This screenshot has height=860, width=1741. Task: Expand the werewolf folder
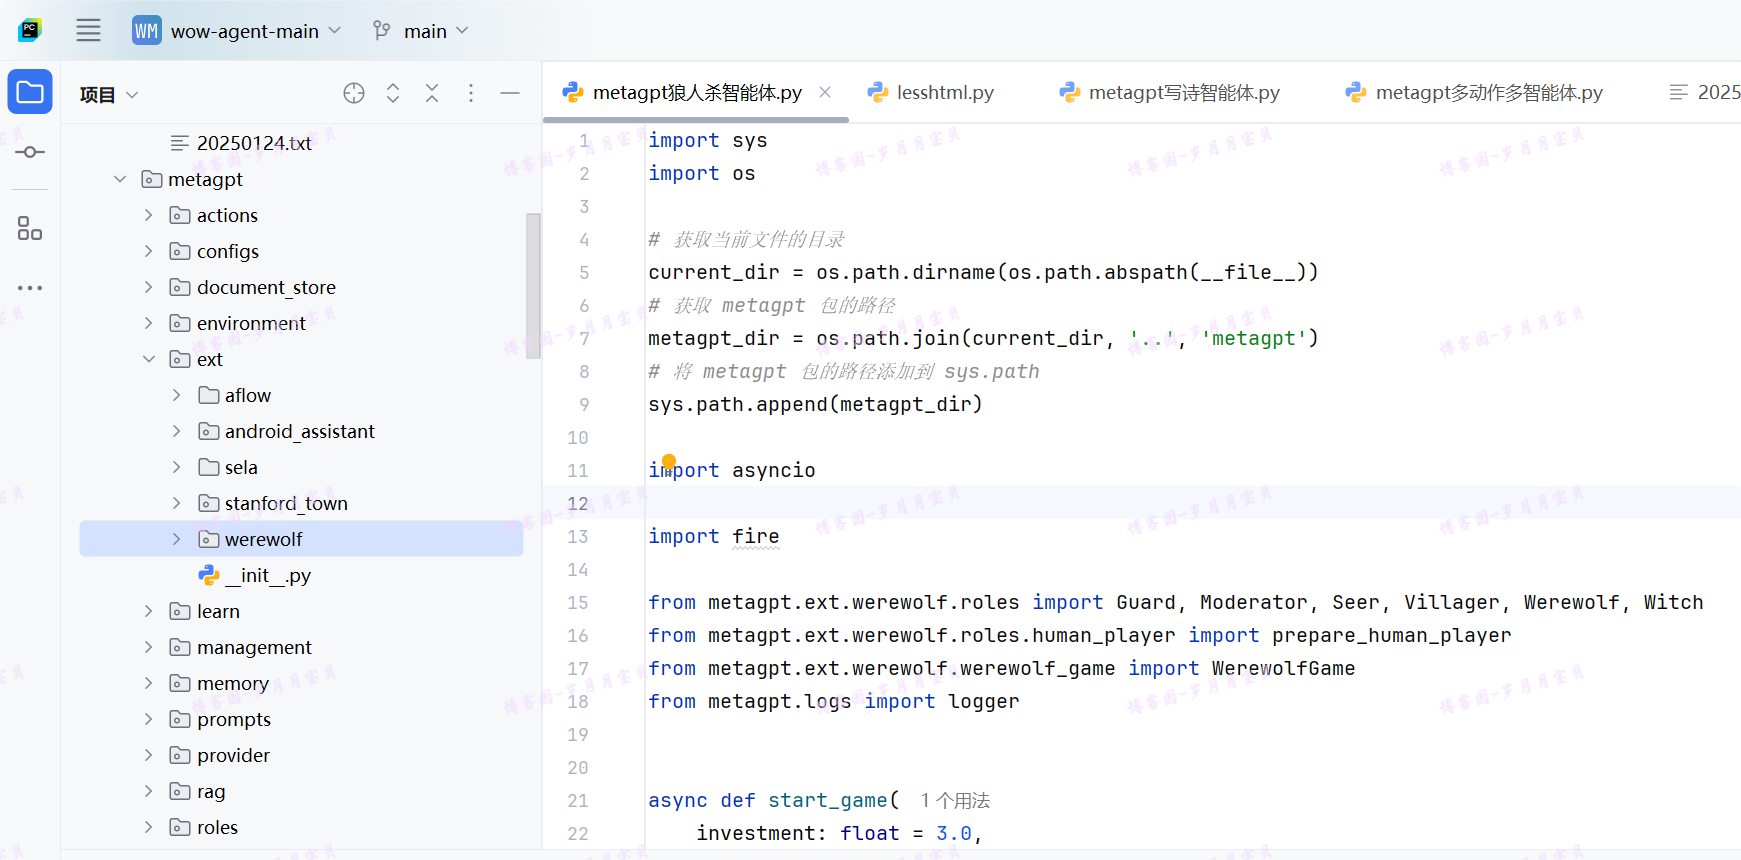176,539
